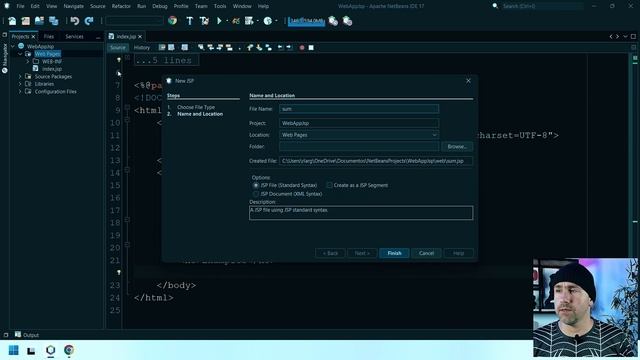Open the Navigator side tab
Screen dimensions: 640x360
[x=5, y=58]
